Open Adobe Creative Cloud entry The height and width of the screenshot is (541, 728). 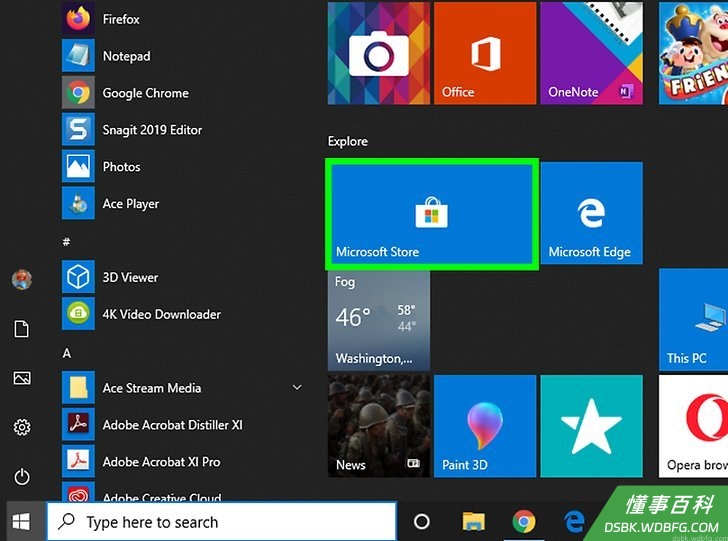(161, 495)
